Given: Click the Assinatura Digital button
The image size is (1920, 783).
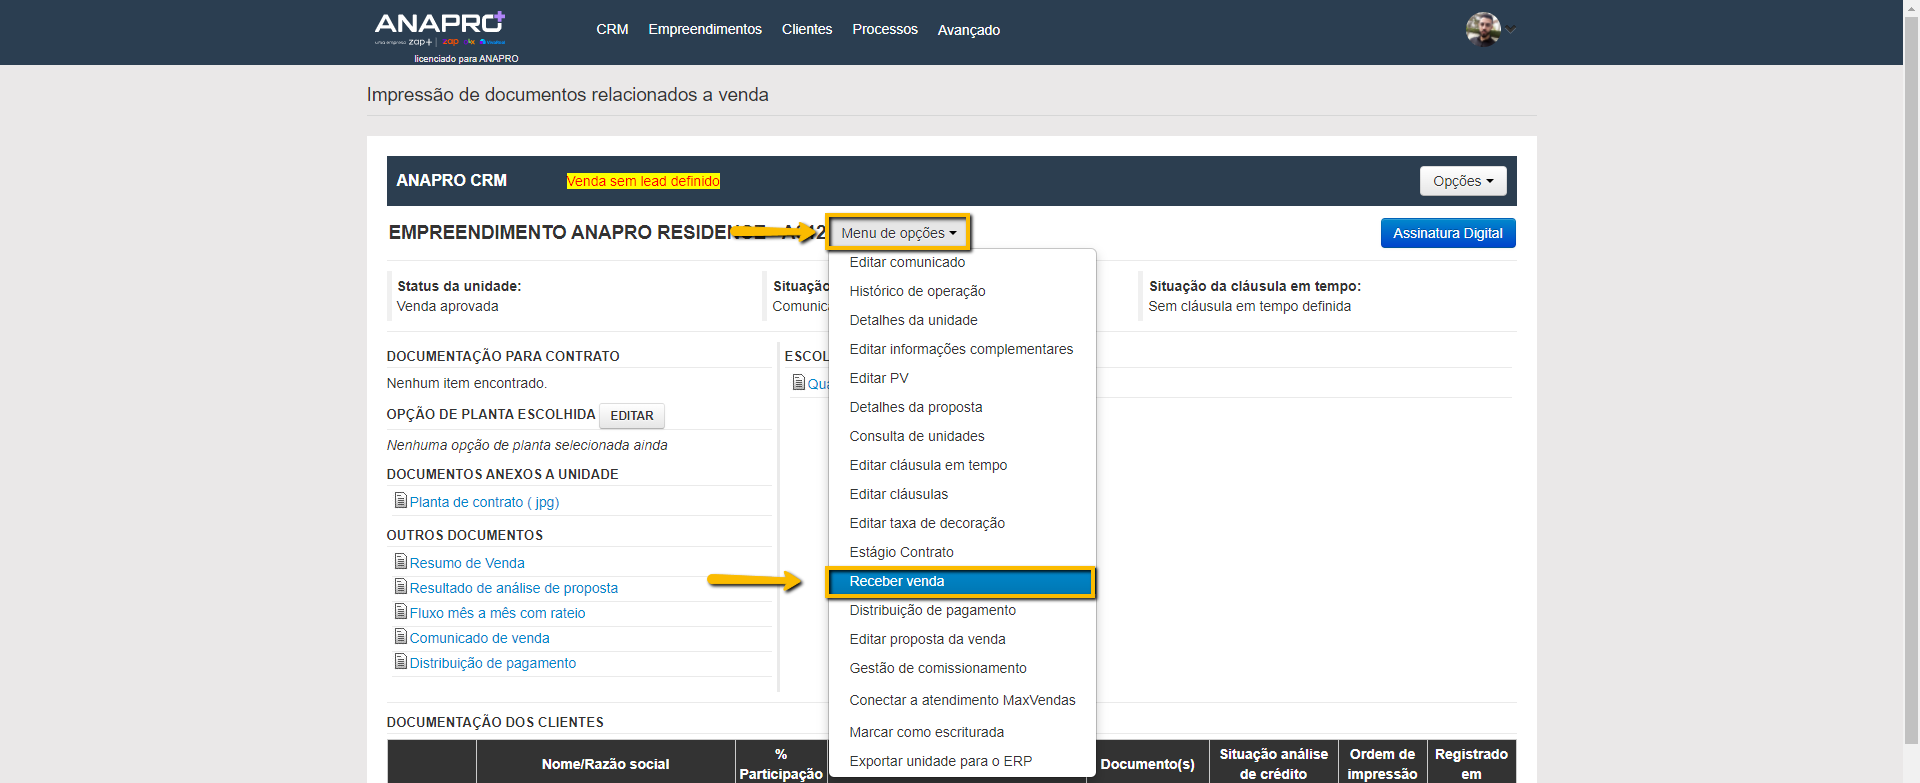Looking at the screenshot, I should pos(1447,233).
